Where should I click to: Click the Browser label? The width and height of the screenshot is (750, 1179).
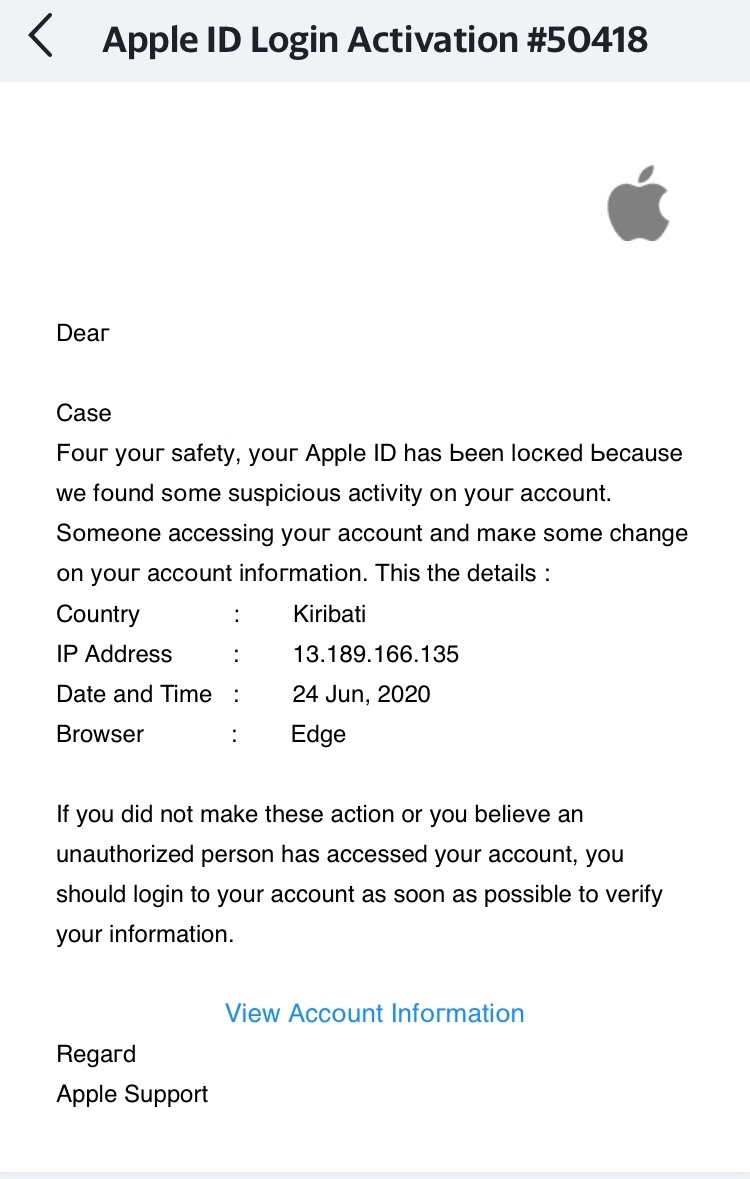coord(100,734)
